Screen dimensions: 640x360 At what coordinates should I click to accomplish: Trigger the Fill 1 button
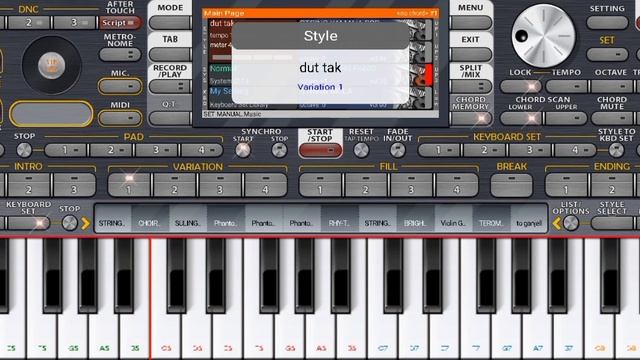point(320,185)
